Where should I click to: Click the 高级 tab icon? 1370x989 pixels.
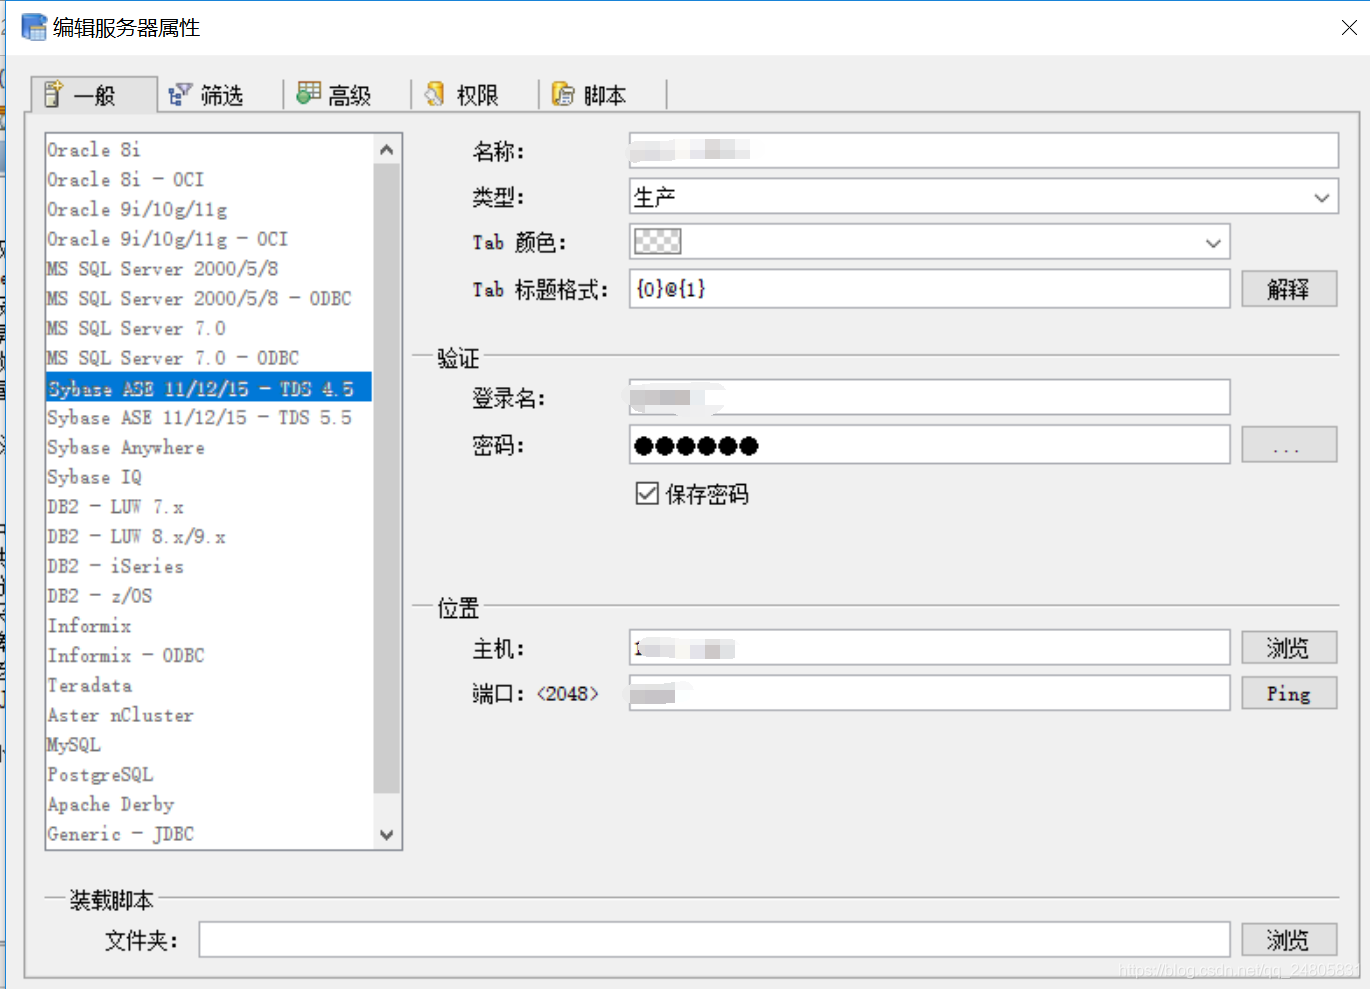pos(308,93)
